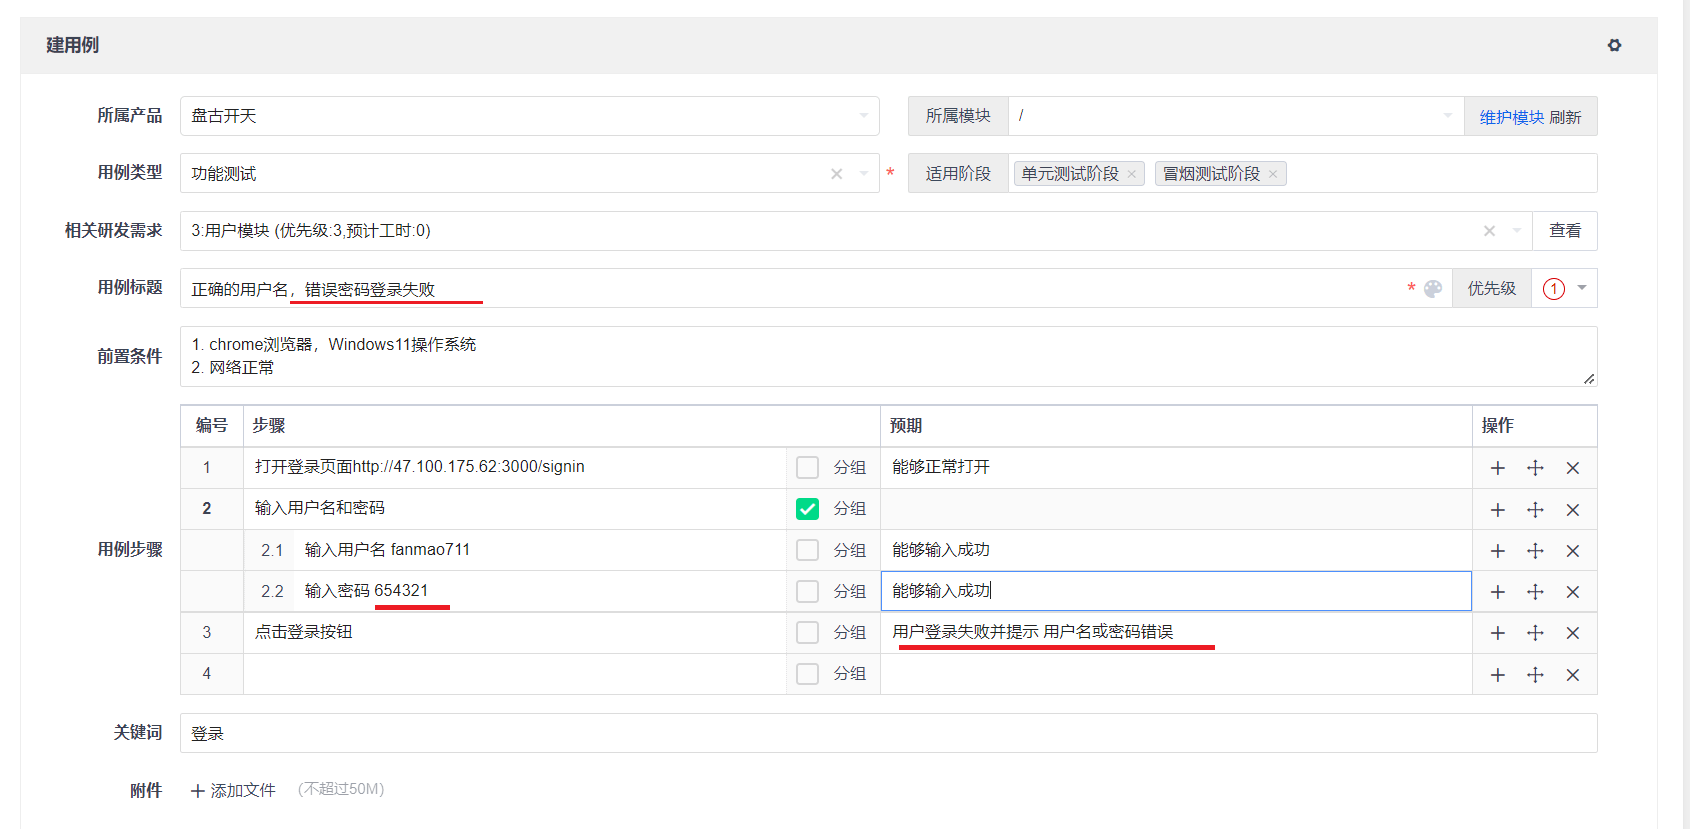Click the plus icon to add attachment
The image size is (1690, 829).
pos(198,791)
